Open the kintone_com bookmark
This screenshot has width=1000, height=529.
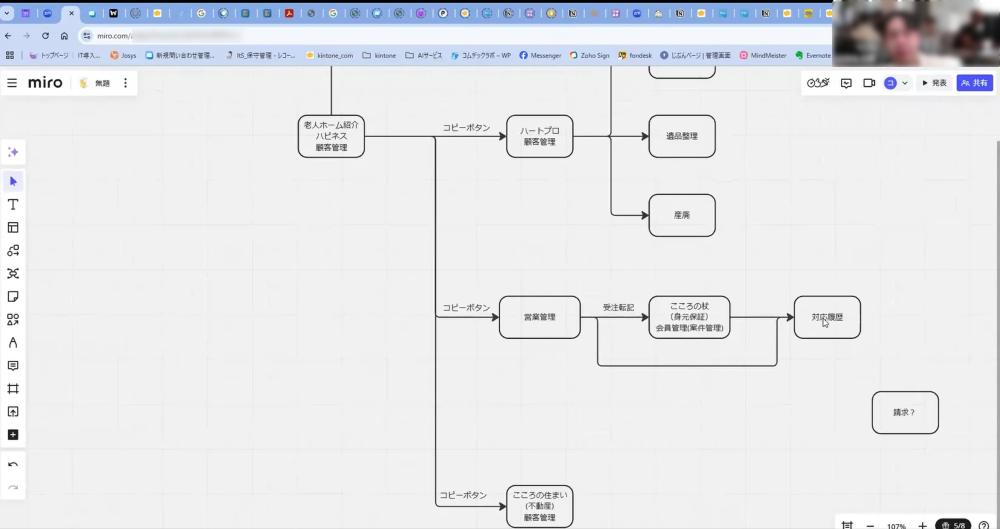tap(329, 56)
